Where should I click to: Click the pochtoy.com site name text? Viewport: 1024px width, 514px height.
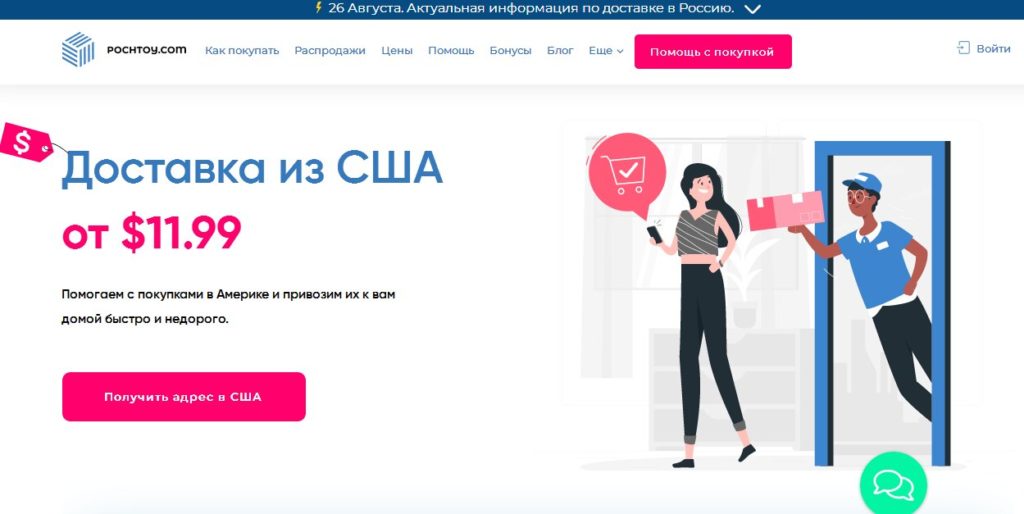click(146, 50)
